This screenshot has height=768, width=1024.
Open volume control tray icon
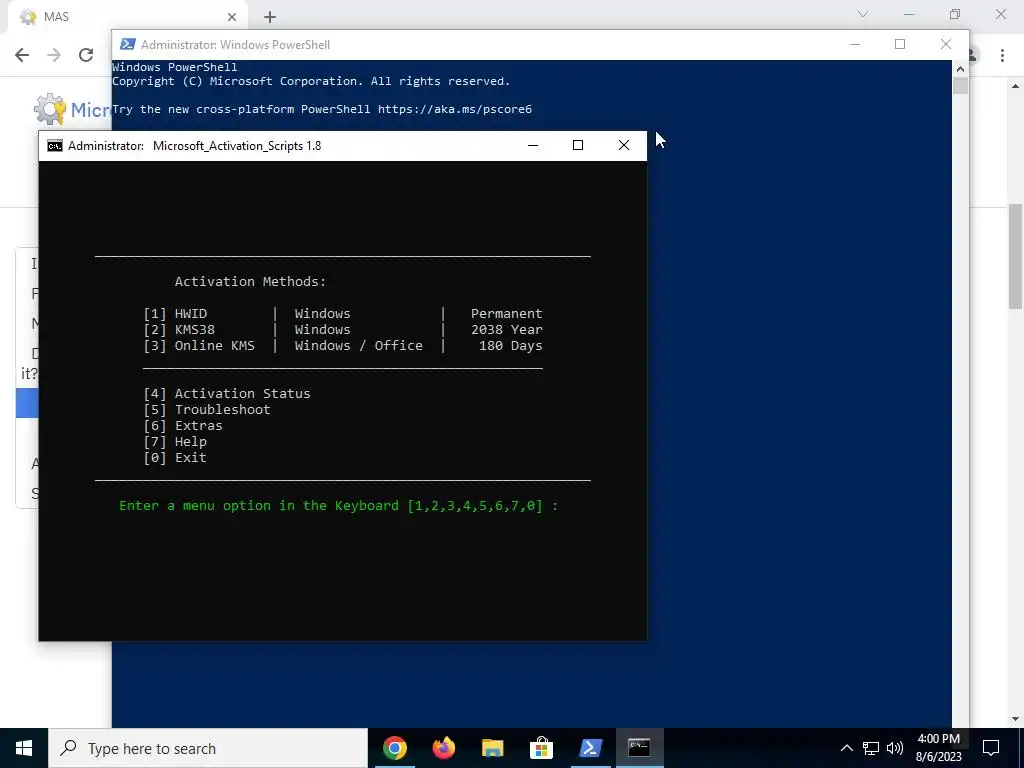click(895, 748)
